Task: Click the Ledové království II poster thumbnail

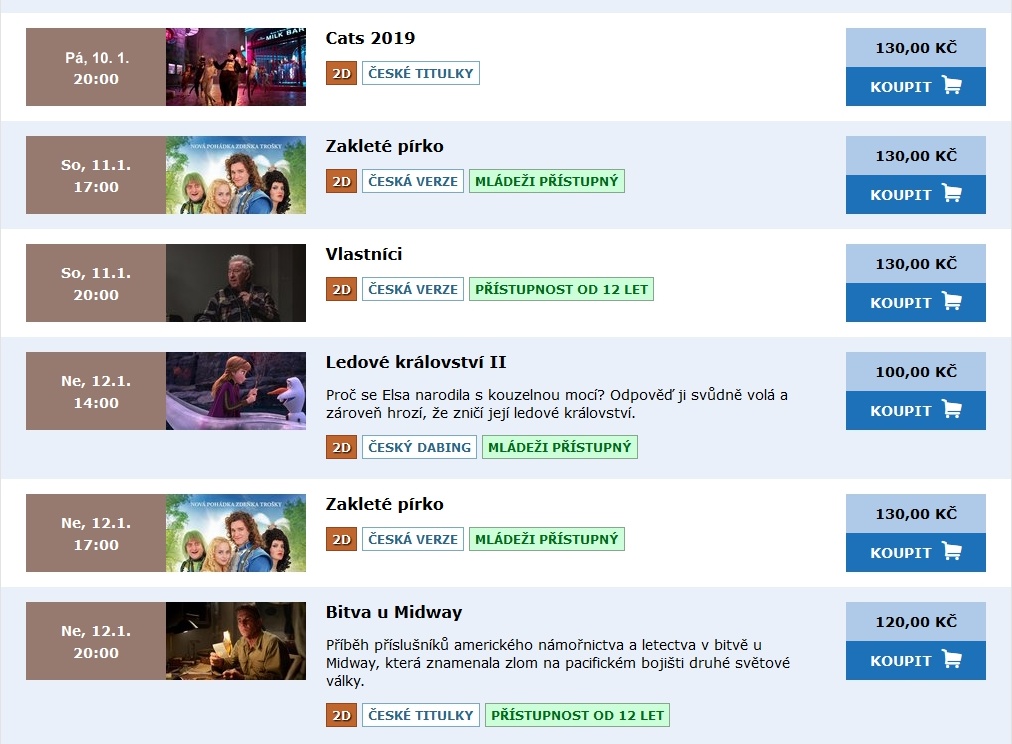Action: point(236,391)
